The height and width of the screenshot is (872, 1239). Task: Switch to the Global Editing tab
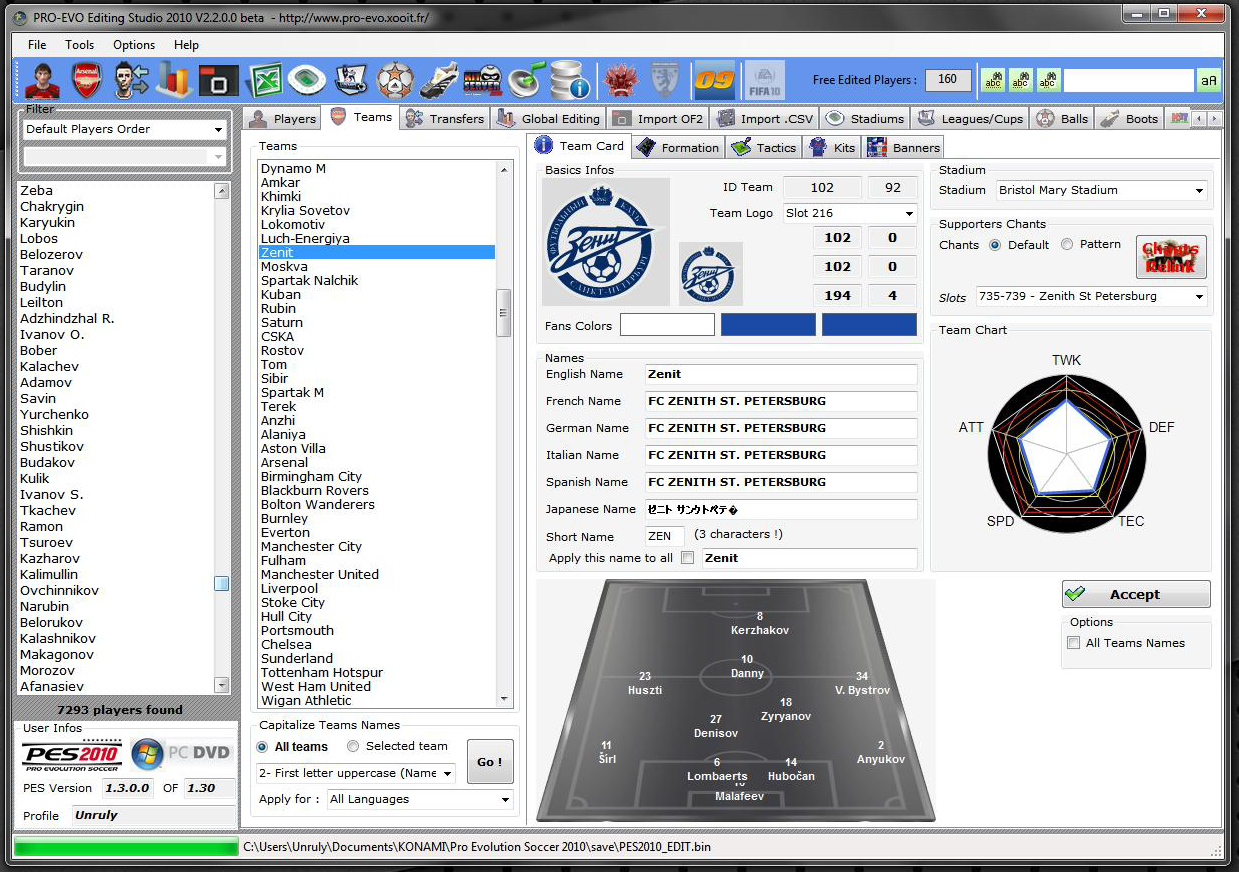549,119
